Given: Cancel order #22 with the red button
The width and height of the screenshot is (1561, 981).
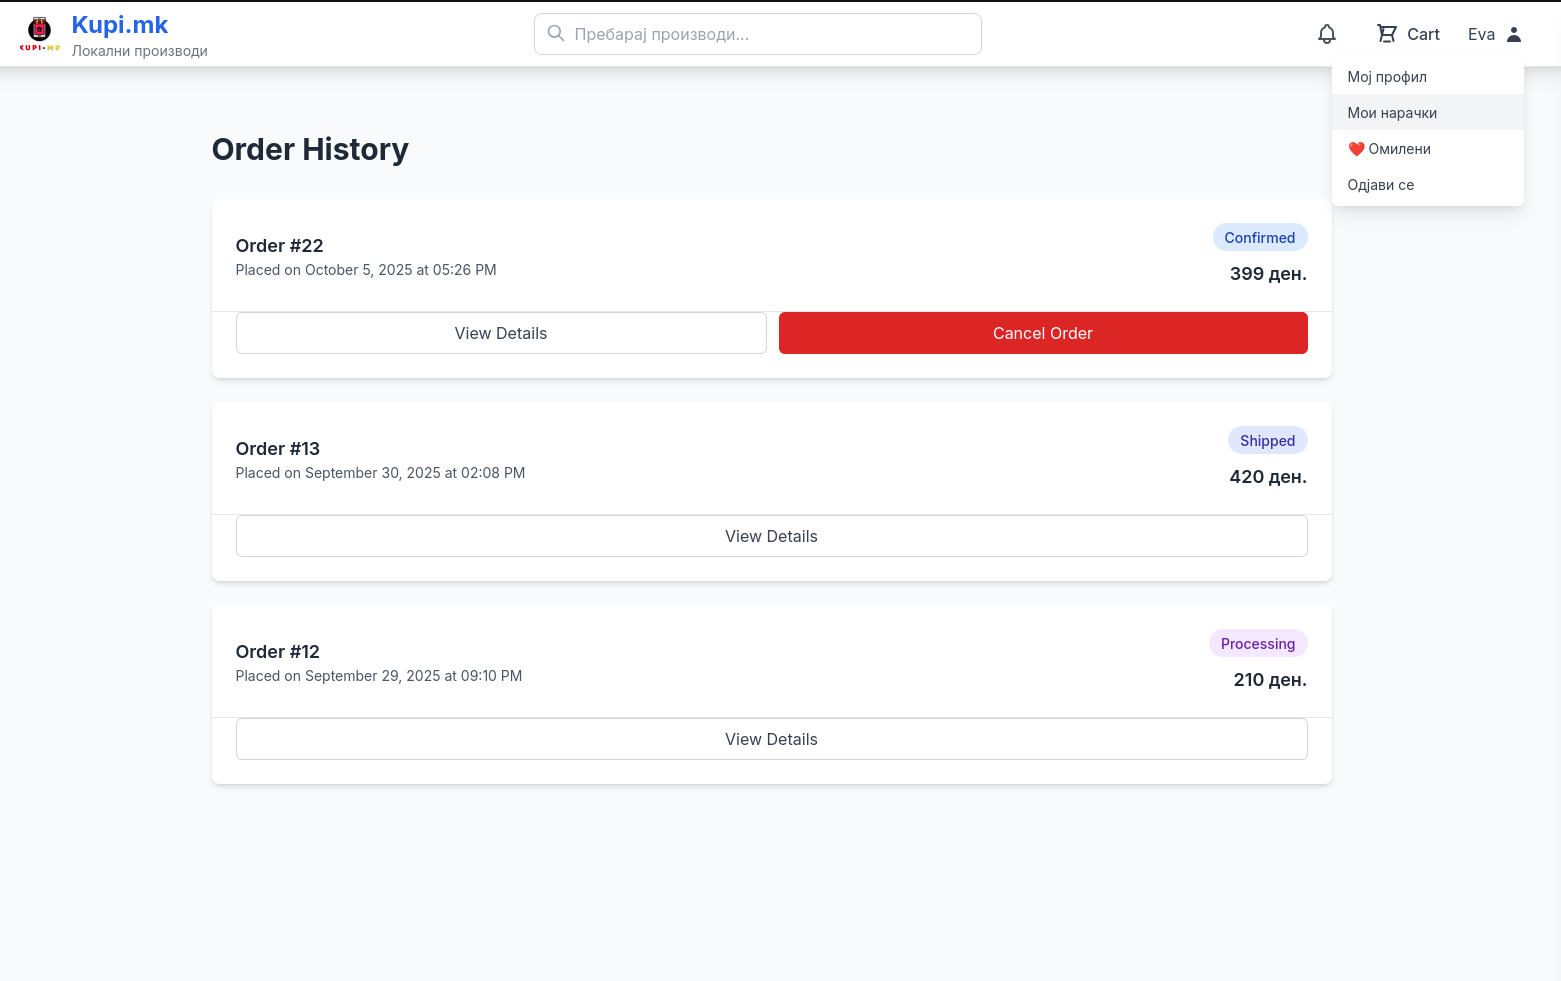Looking at the screenshot, I should tap(1042, 333).
